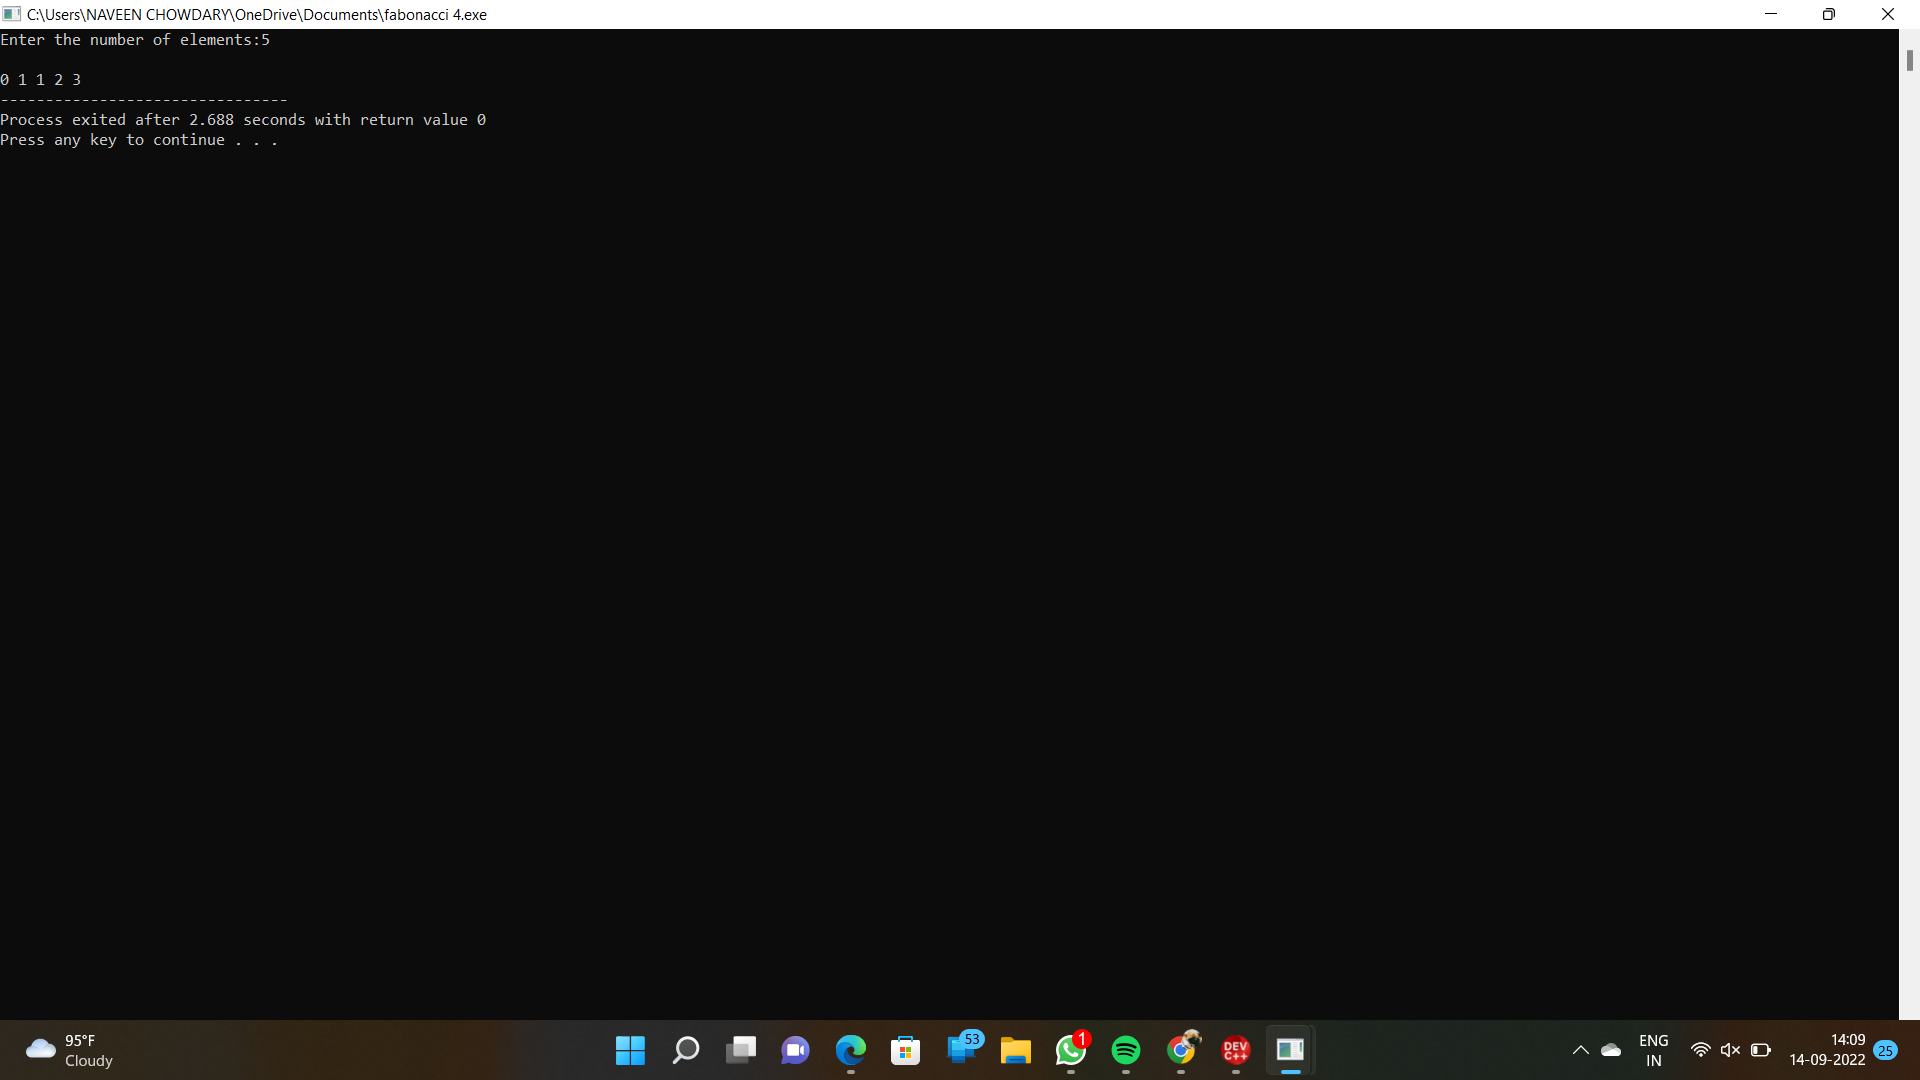Launch Spotify from the taskbar
This screenshot has width=1920, height=1080.
(1126, 1050)
